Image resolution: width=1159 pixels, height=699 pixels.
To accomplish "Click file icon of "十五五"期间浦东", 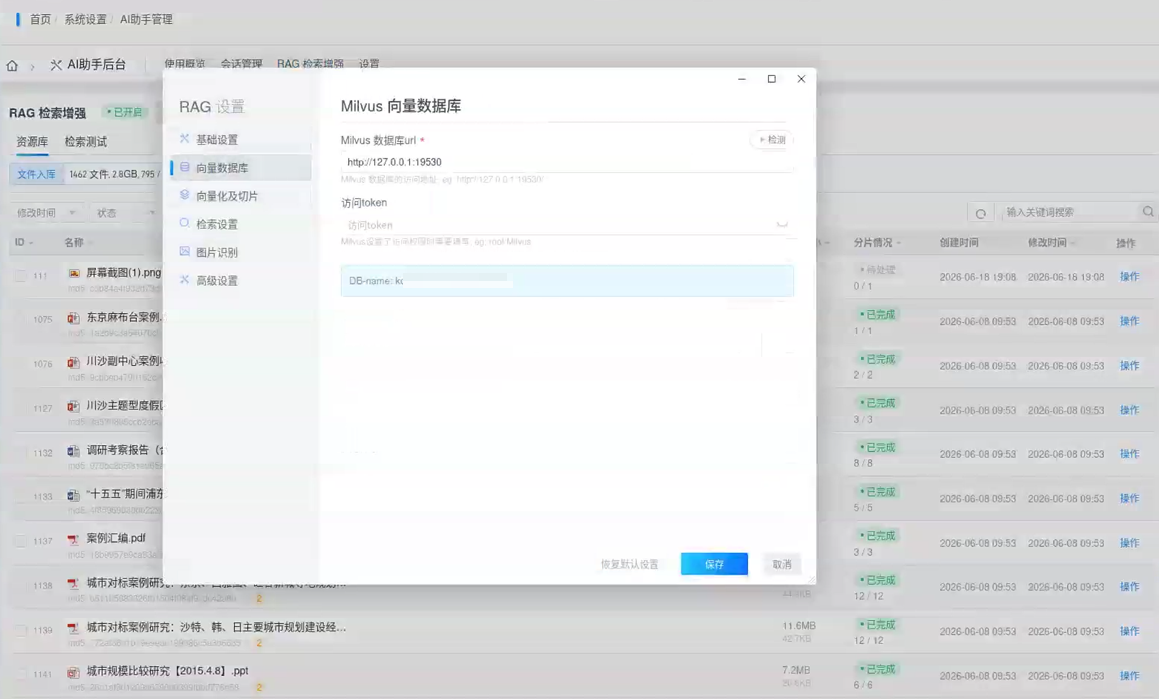I will pyautogui.click(x=73, y=495).
